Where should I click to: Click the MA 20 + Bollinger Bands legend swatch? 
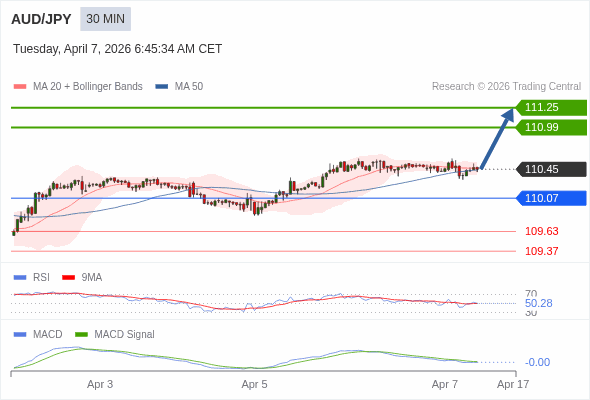coord(20,87)
